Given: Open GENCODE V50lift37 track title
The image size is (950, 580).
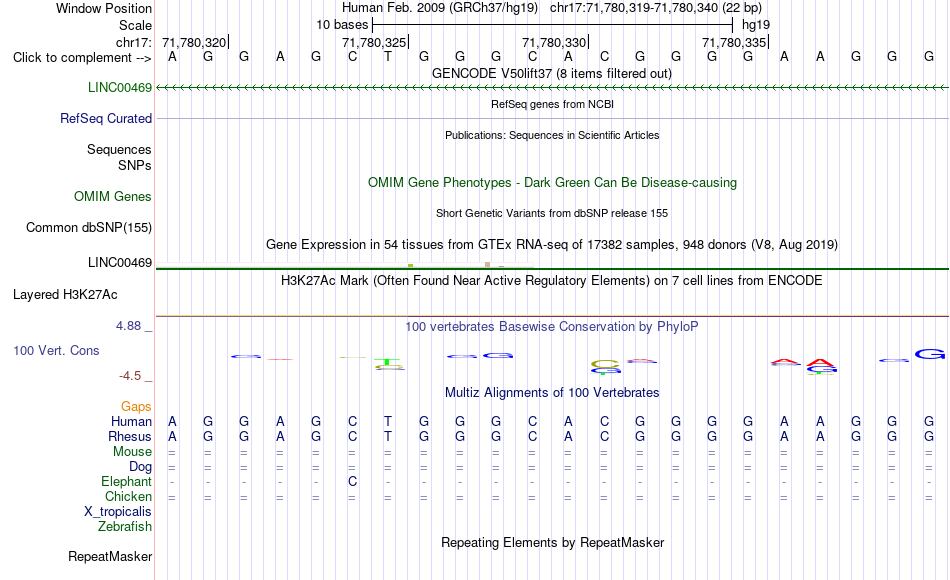Looking at the screenshot, I should (x=552, y=73).
